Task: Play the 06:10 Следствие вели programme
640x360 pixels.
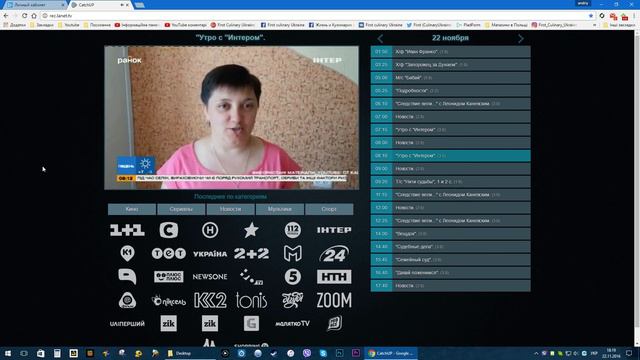Action: click(x=451, y=104)
